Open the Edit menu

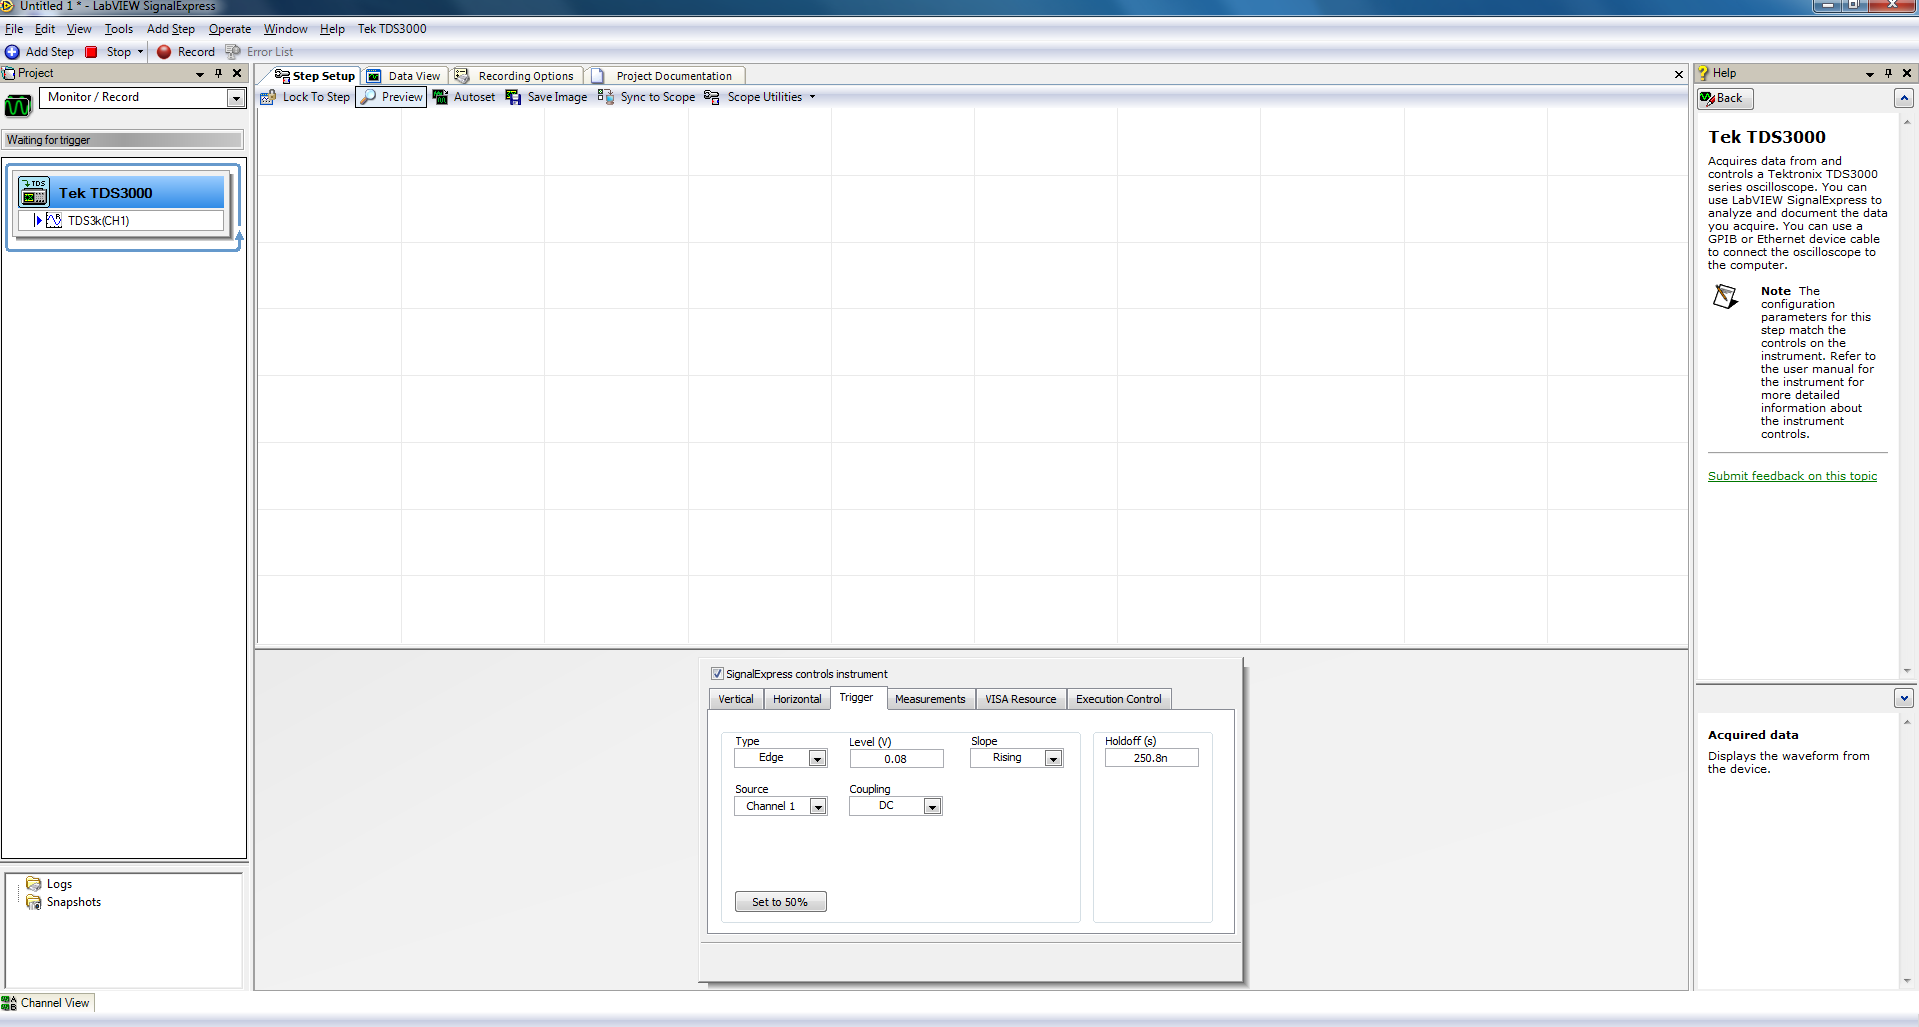point(45,29)
